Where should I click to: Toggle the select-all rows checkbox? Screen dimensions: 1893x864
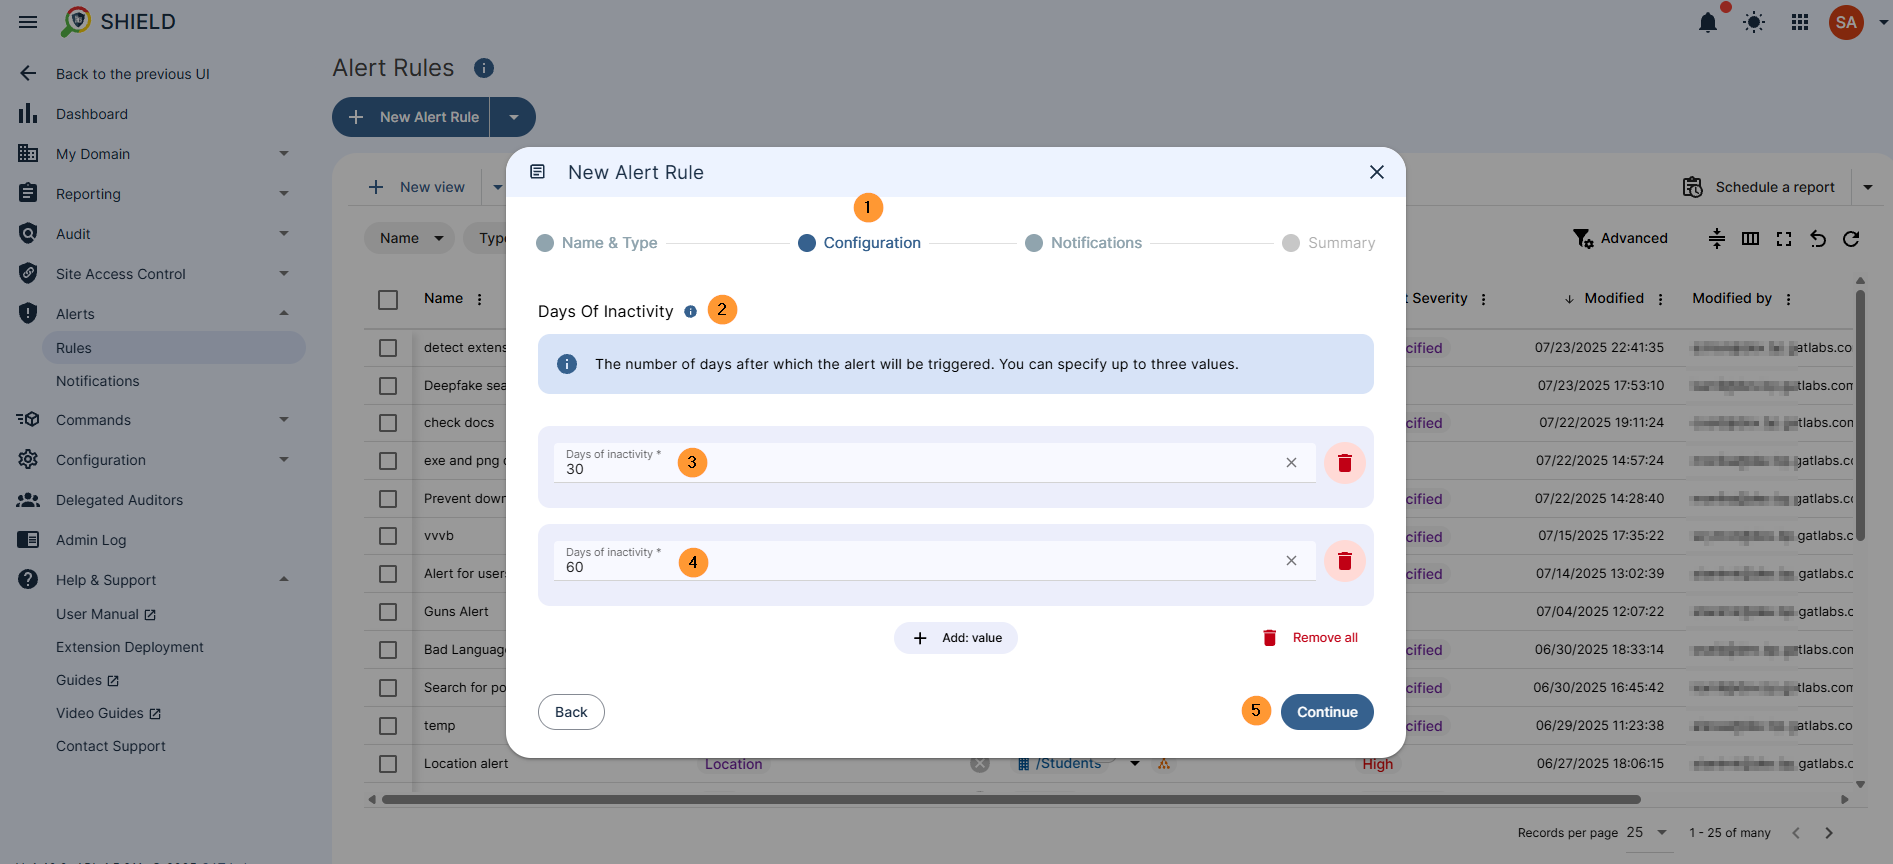click(x=388, y=300)
